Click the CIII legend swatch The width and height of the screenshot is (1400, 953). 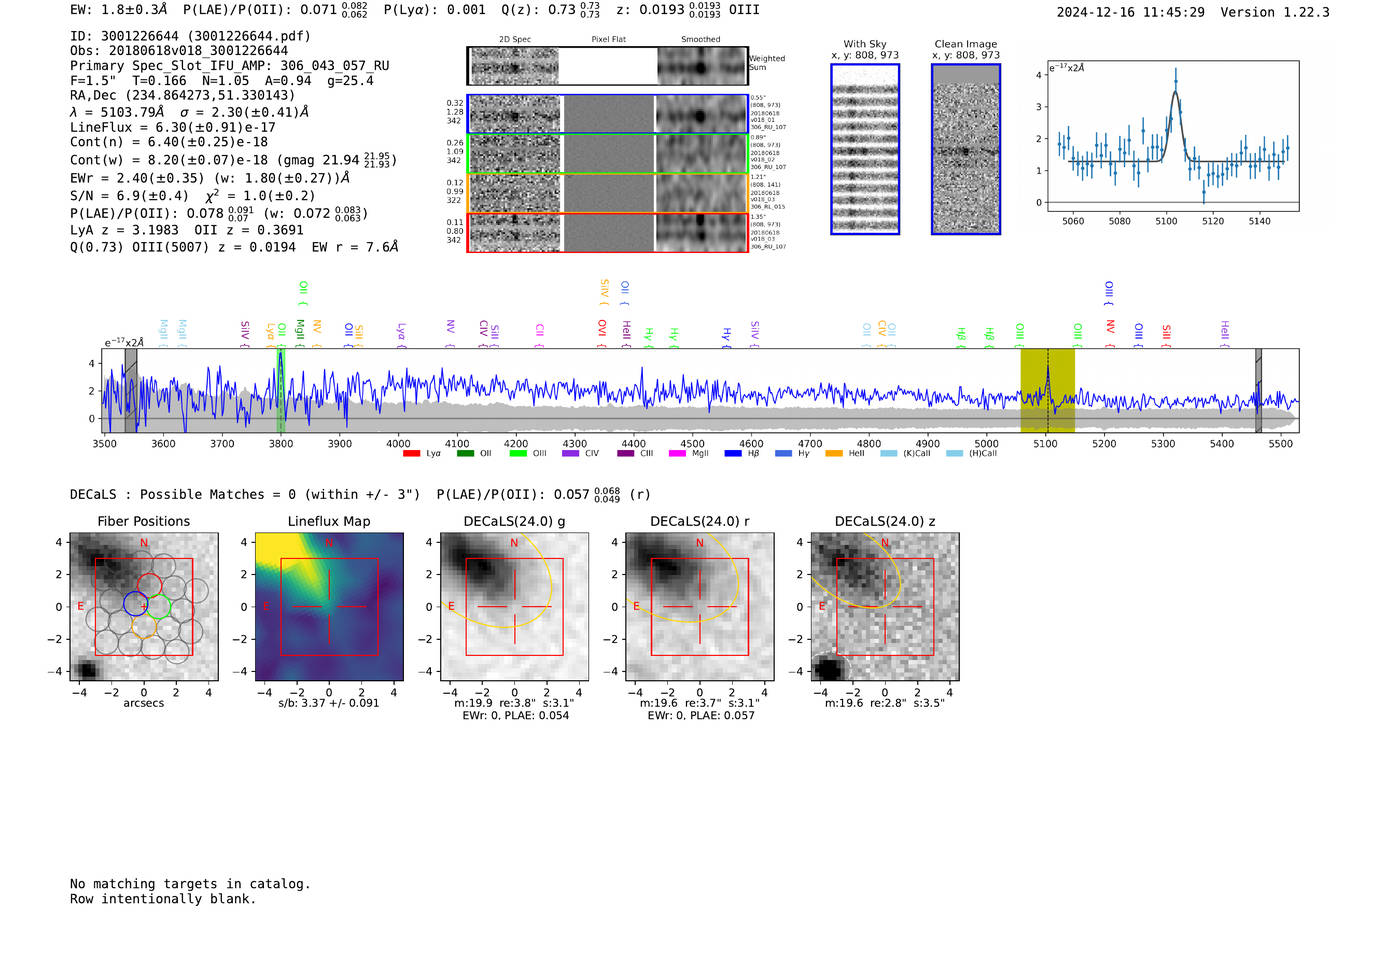point(626,454)
